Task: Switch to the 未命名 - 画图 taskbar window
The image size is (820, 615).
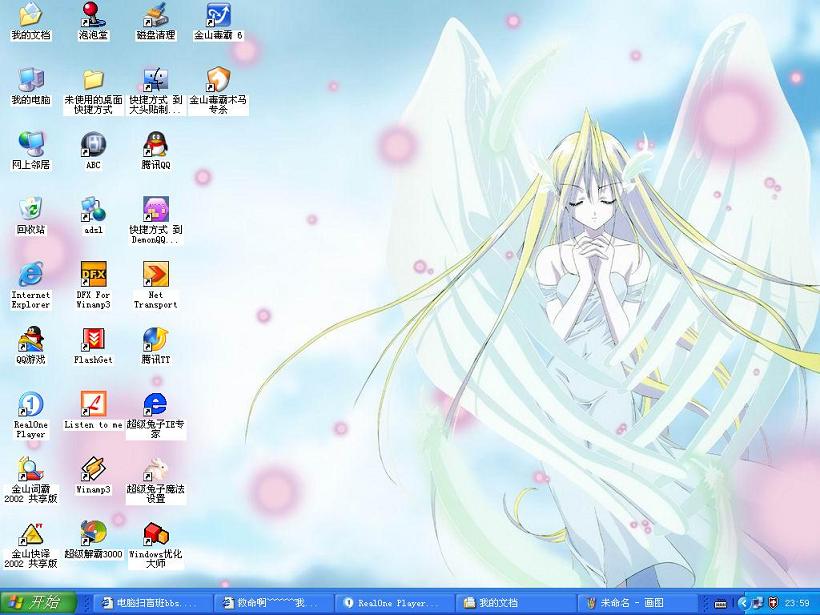Action: click(x=636, y=603)
